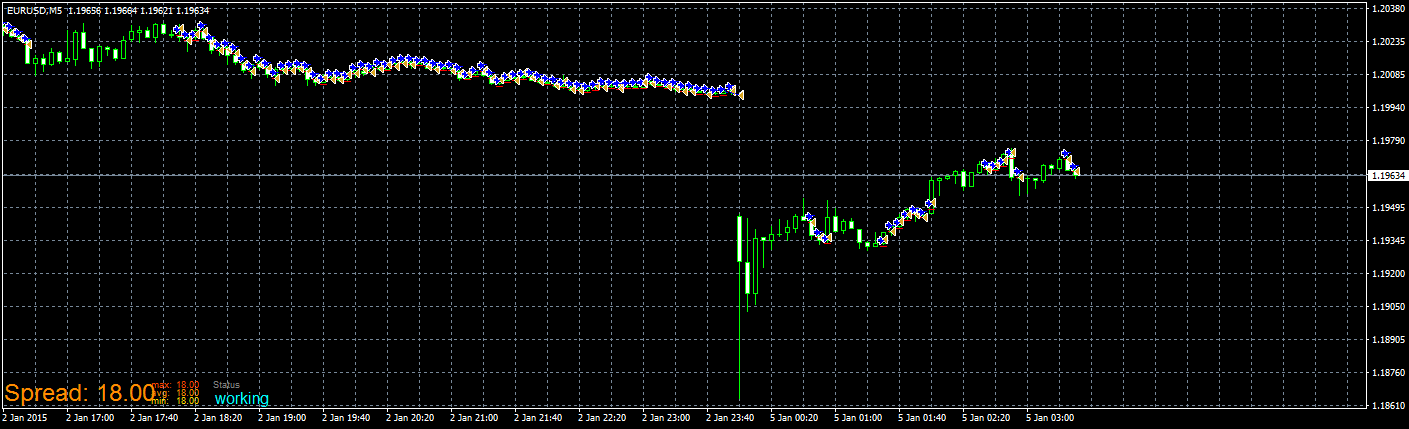Viewport: 1409px width, 429px height.
Task: Click the 1.19790 price scale label
Action: coord(1387,141)
